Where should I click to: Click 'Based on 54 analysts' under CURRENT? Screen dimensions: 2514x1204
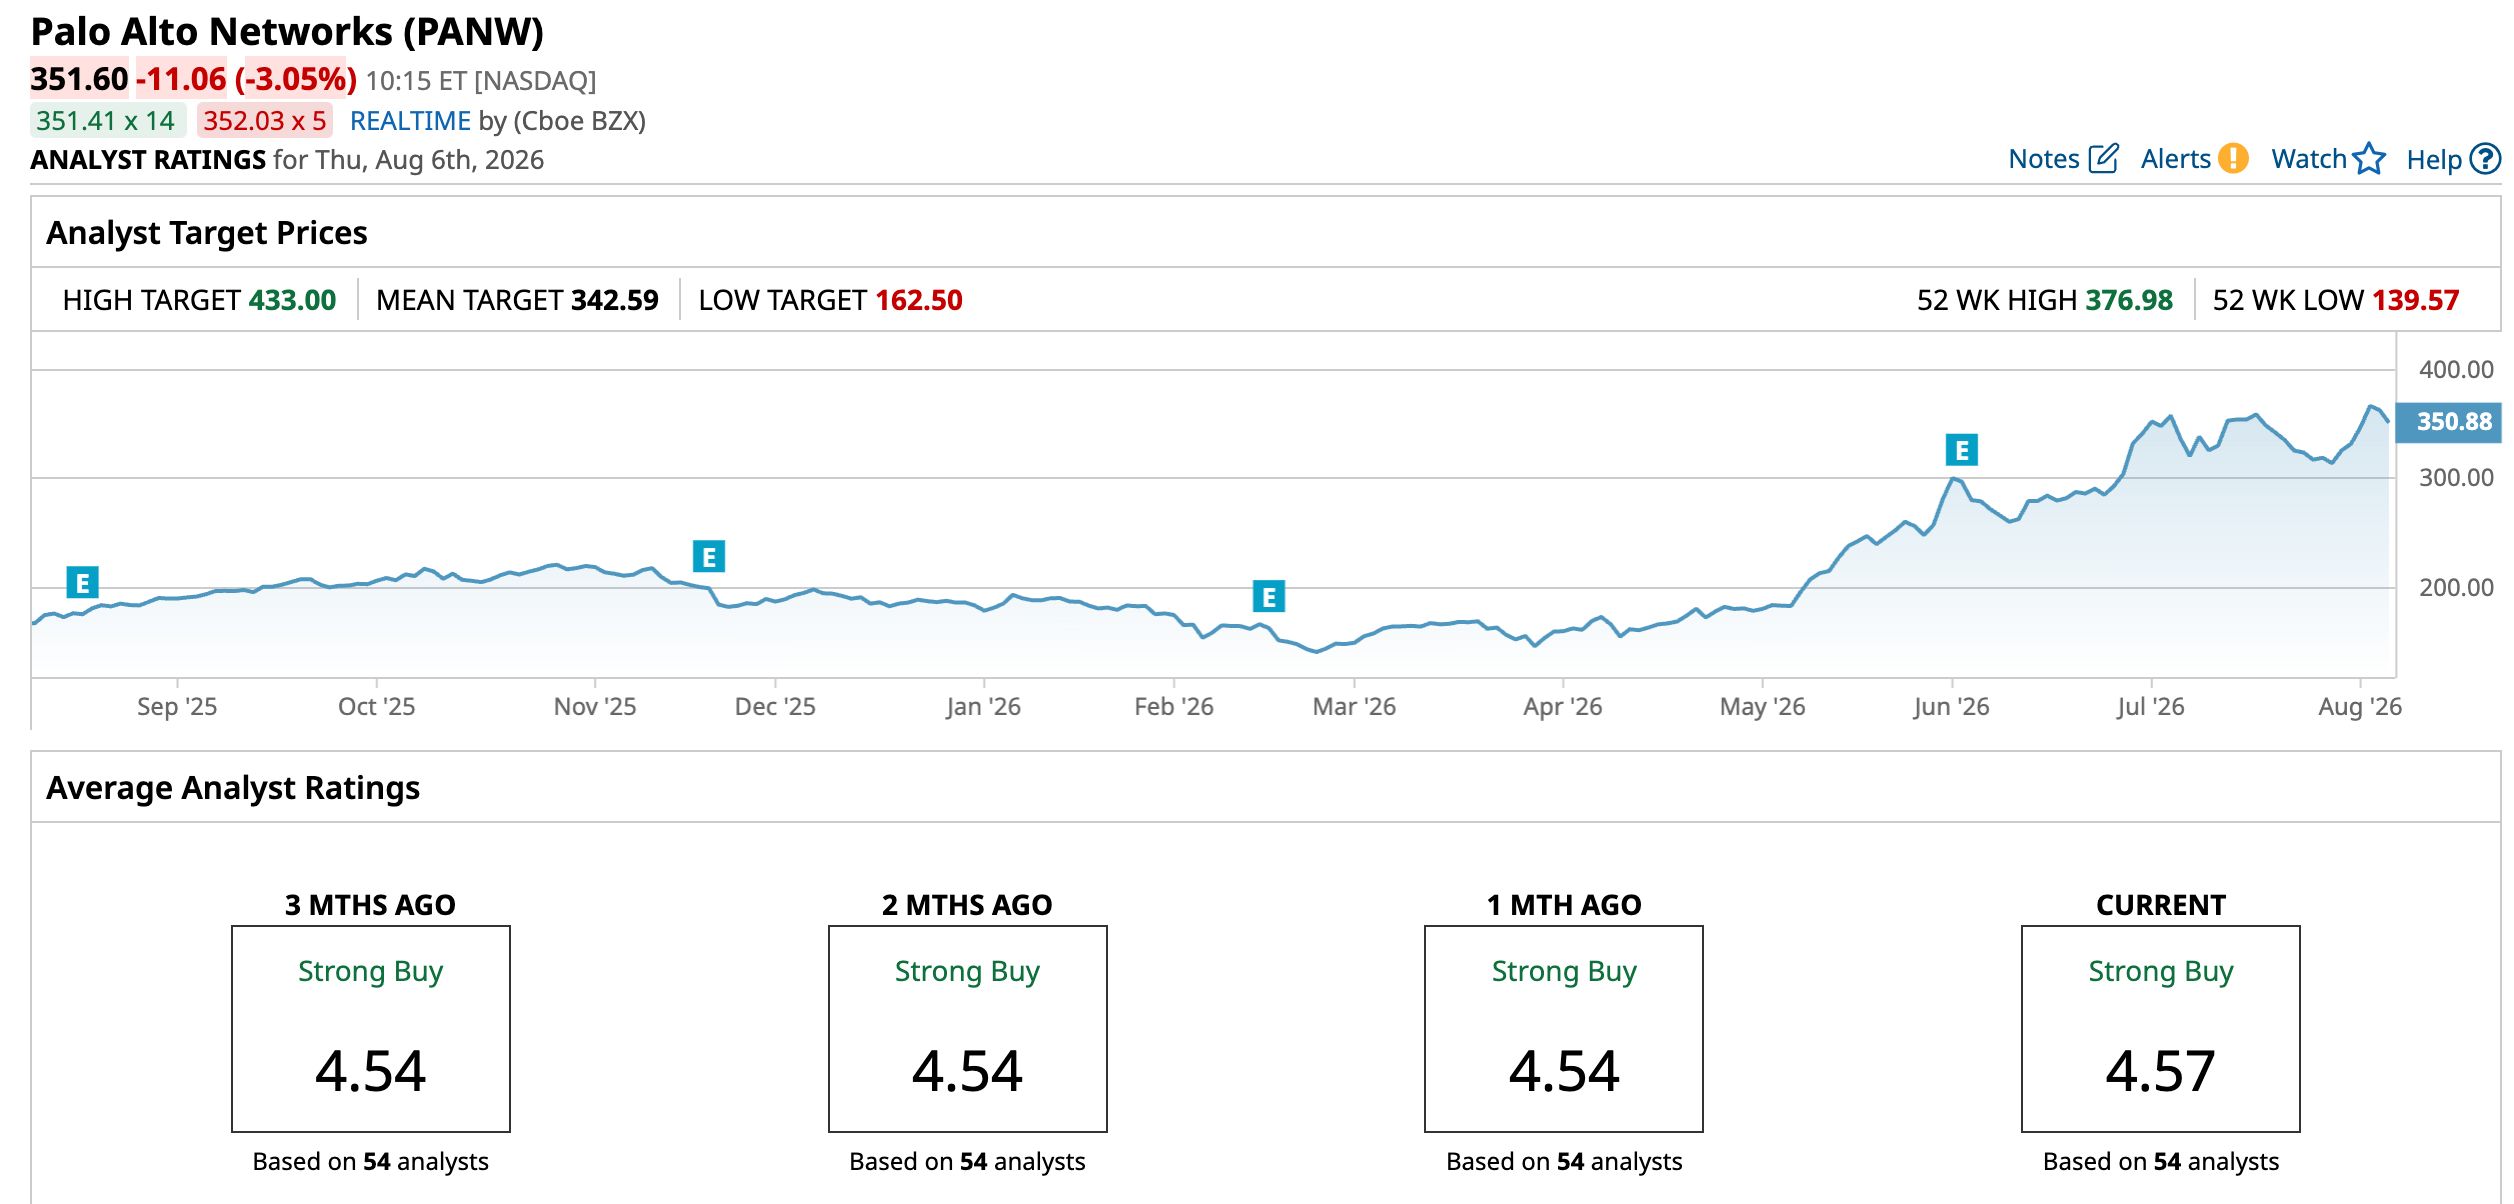click(x=2161, y=1161)
